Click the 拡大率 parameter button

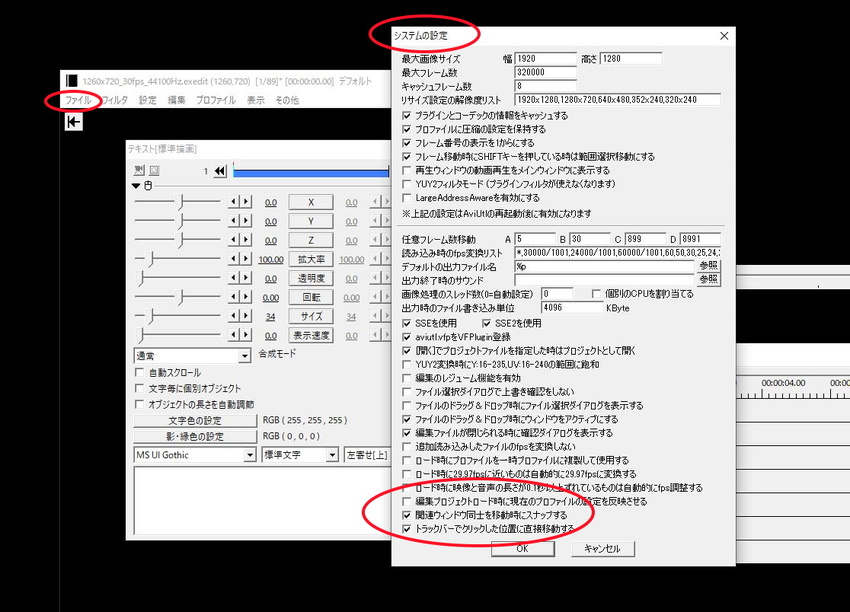pyautogui.click(x=311, y=259)
